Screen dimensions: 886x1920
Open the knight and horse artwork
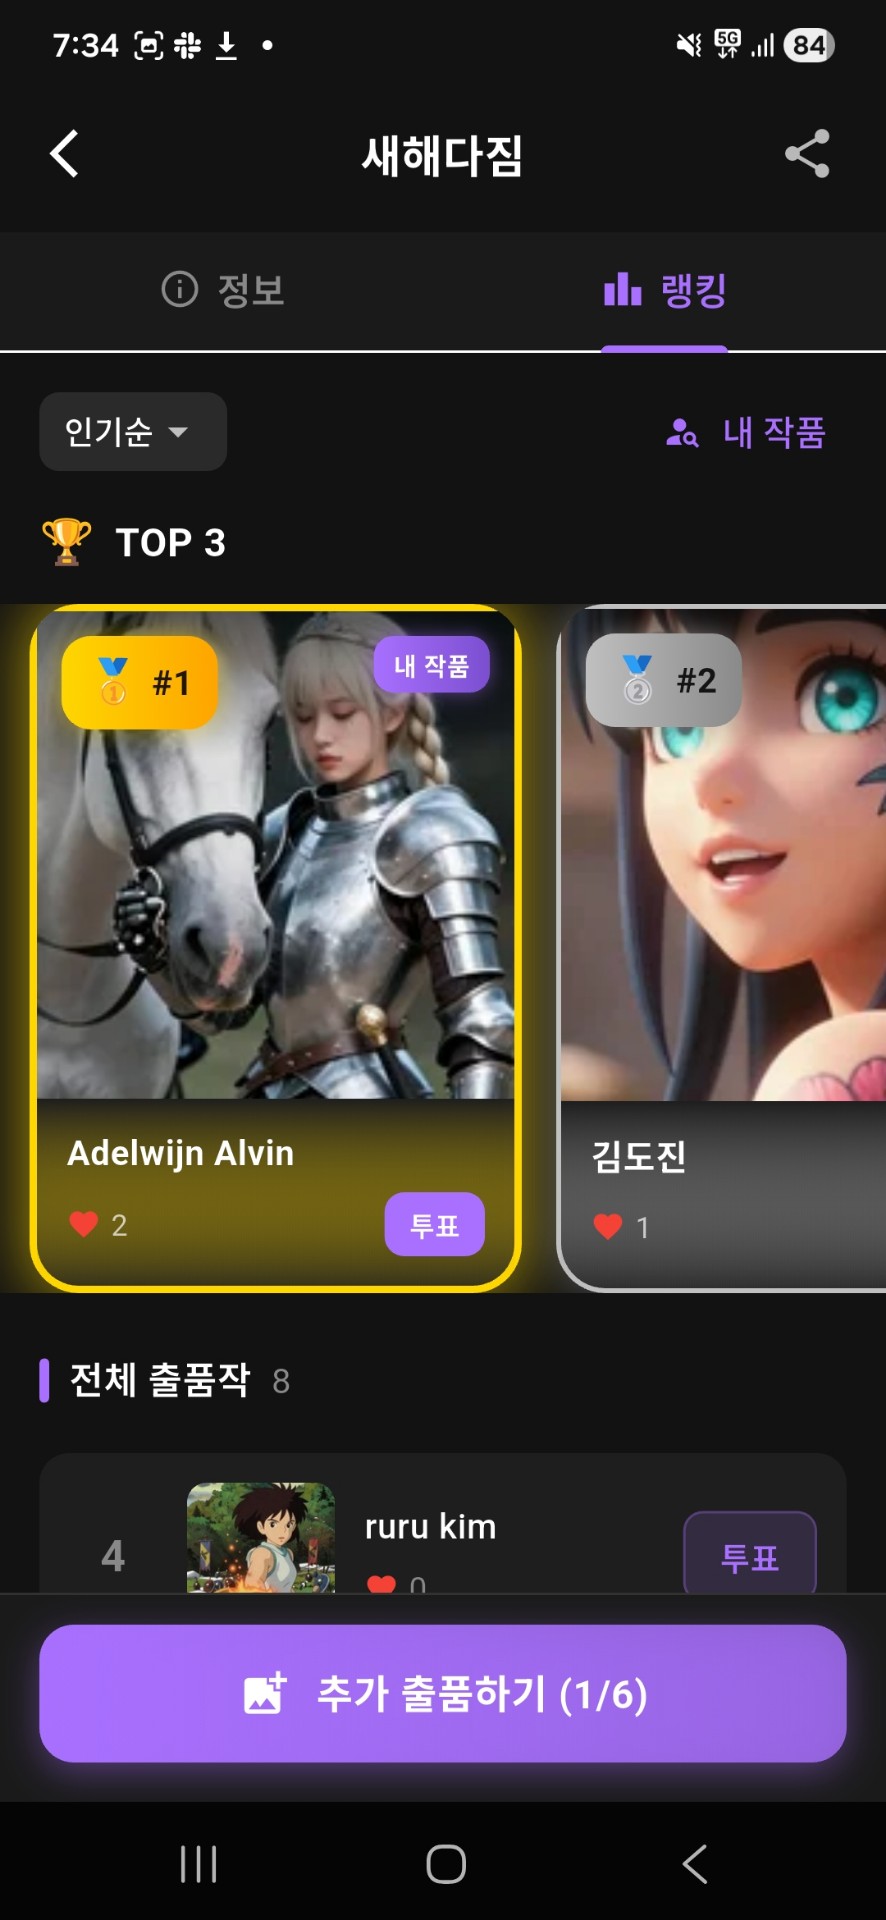coord(276,856)
